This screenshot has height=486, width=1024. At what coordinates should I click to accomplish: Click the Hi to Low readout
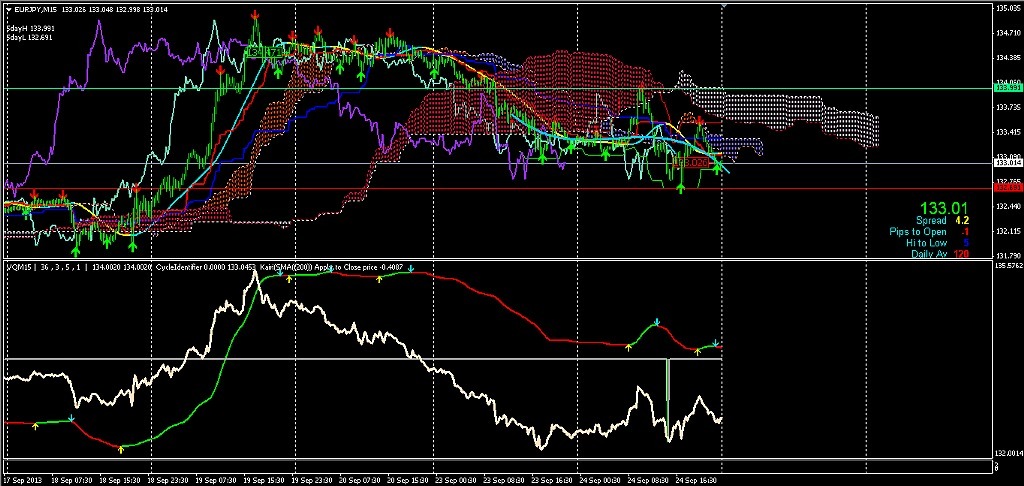tap(937, 242)
